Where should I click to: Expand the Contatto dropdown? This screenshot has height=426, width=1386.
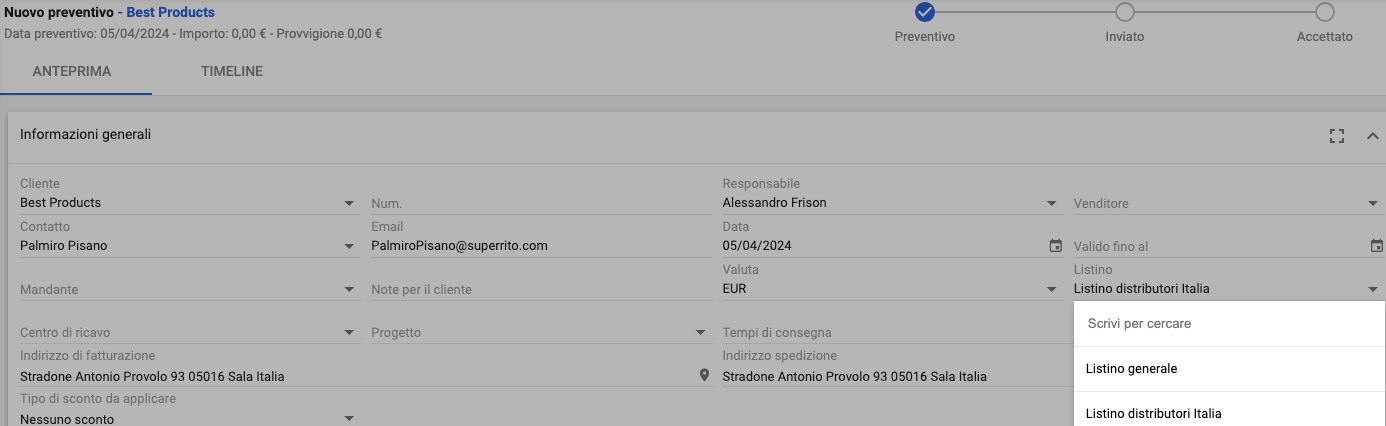pos(349,246)
